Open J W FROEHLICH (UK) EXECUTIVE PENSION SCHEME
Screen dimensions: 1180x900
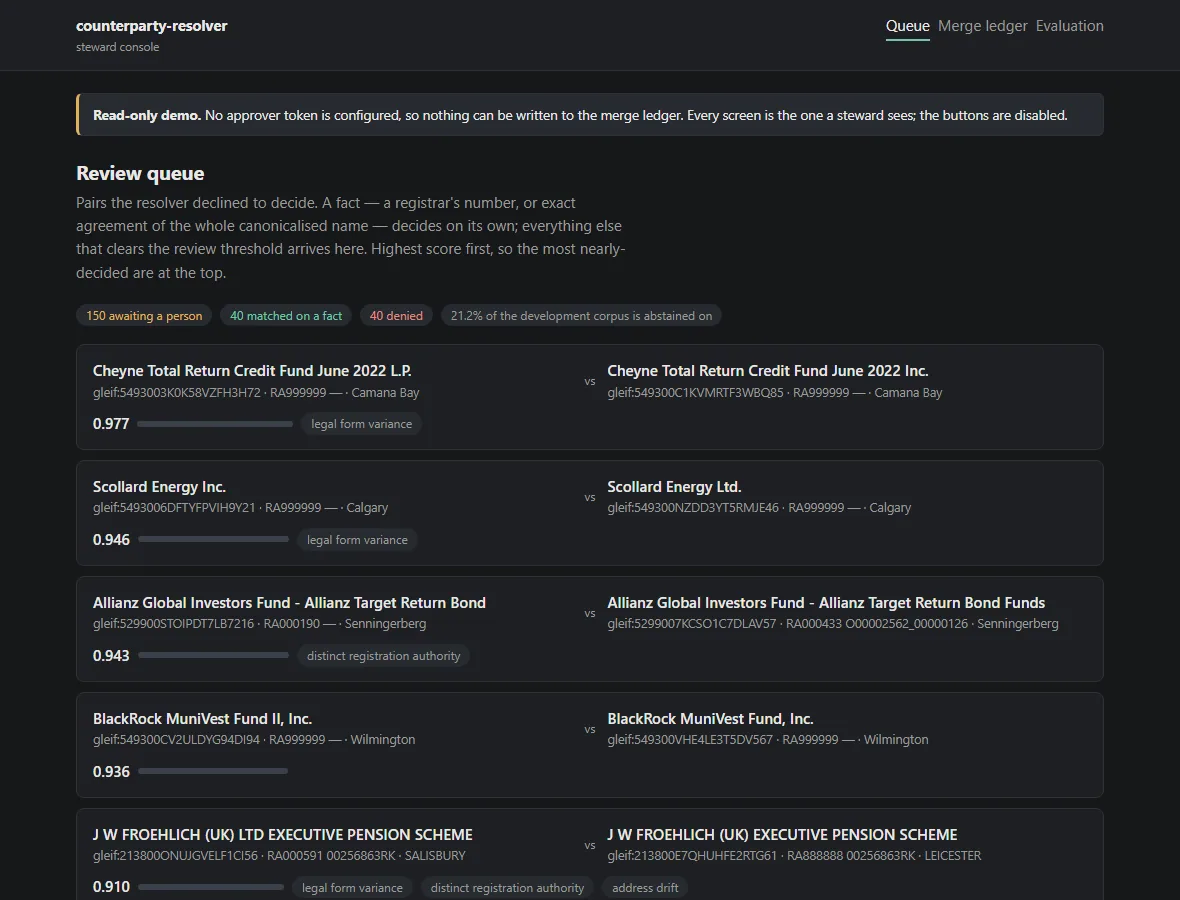click(782, 835)
